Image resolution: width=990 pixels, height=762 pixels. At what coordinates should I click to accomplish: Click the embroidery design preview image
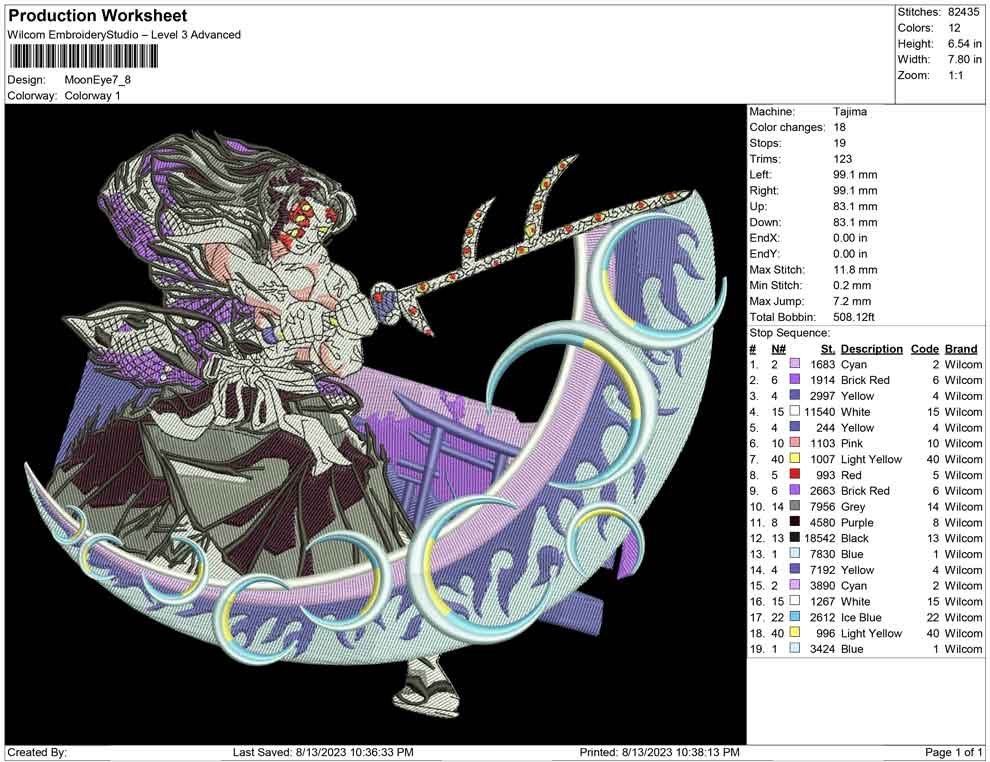(x=376, y=424)
